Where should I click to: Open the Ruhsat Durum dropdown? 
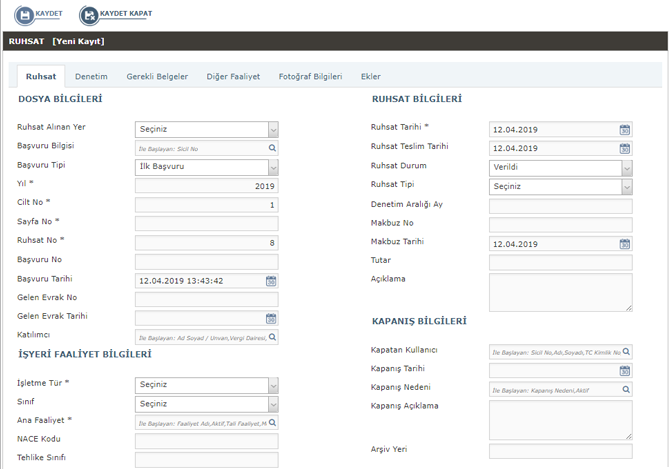(626, 167)
